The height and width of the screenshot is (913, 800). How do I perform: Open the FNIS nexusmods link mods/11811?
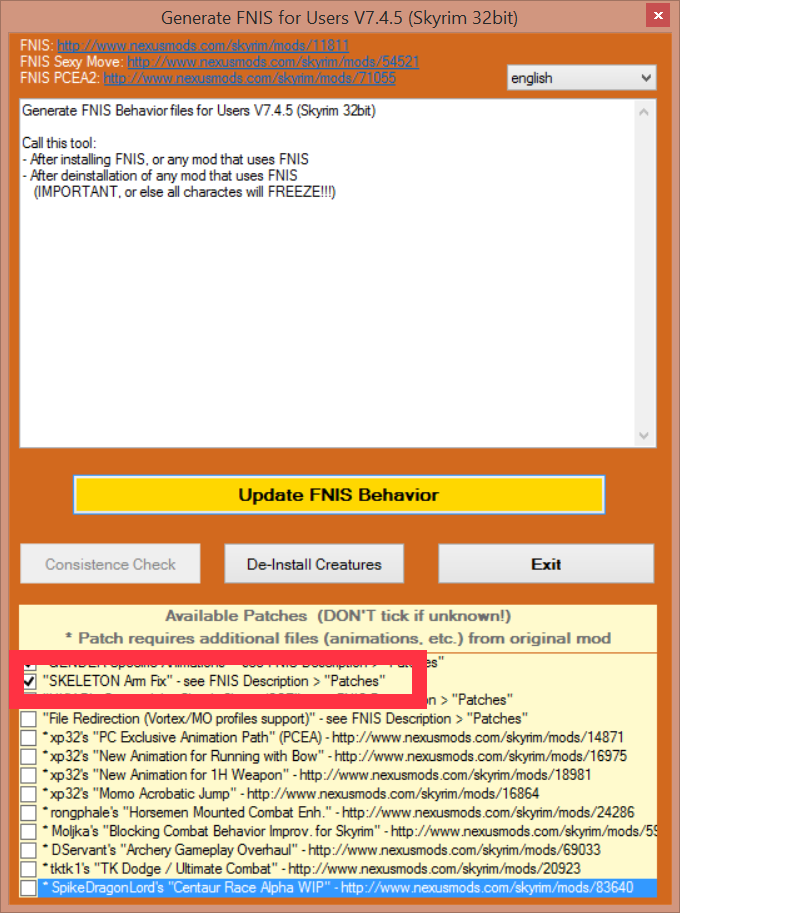click(203, 45)
